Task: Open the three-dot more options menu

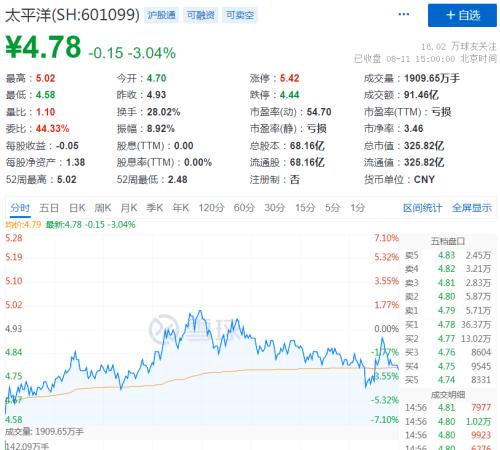Action: point(403,14)
